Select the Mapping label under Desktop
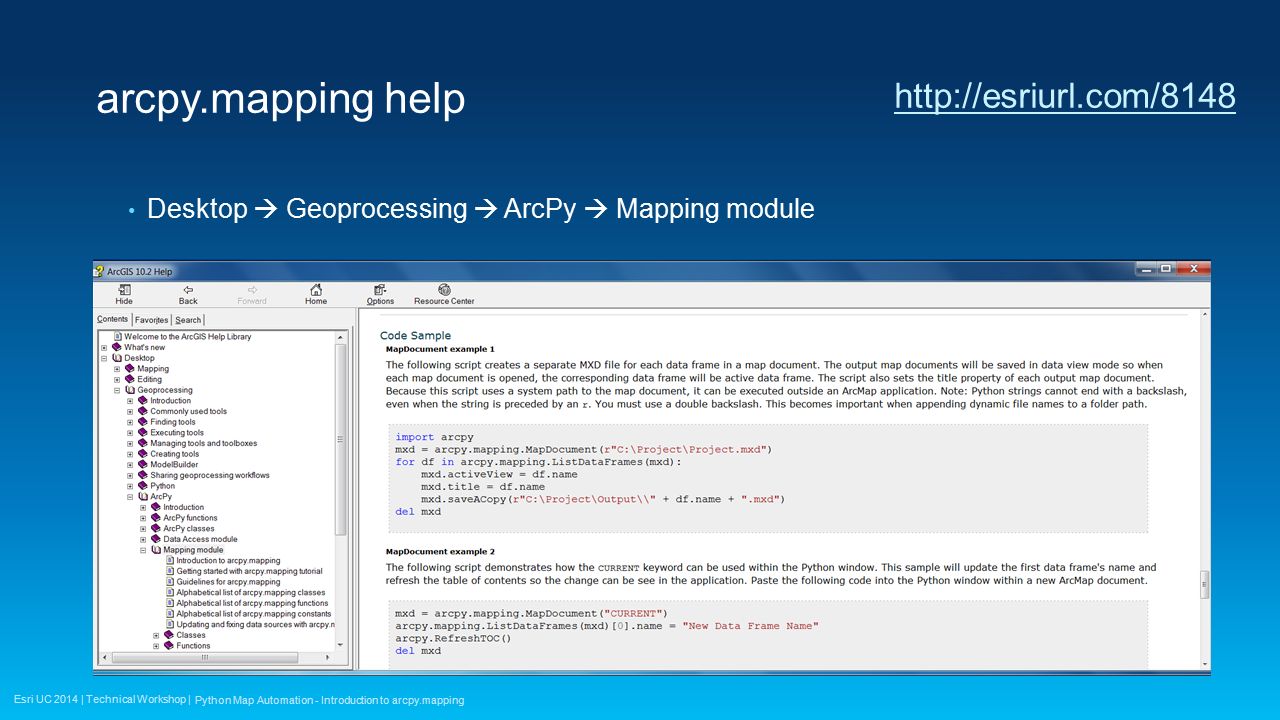This screenshot has height=720, width=1280. pyautogui.click(x=153, y=369)
